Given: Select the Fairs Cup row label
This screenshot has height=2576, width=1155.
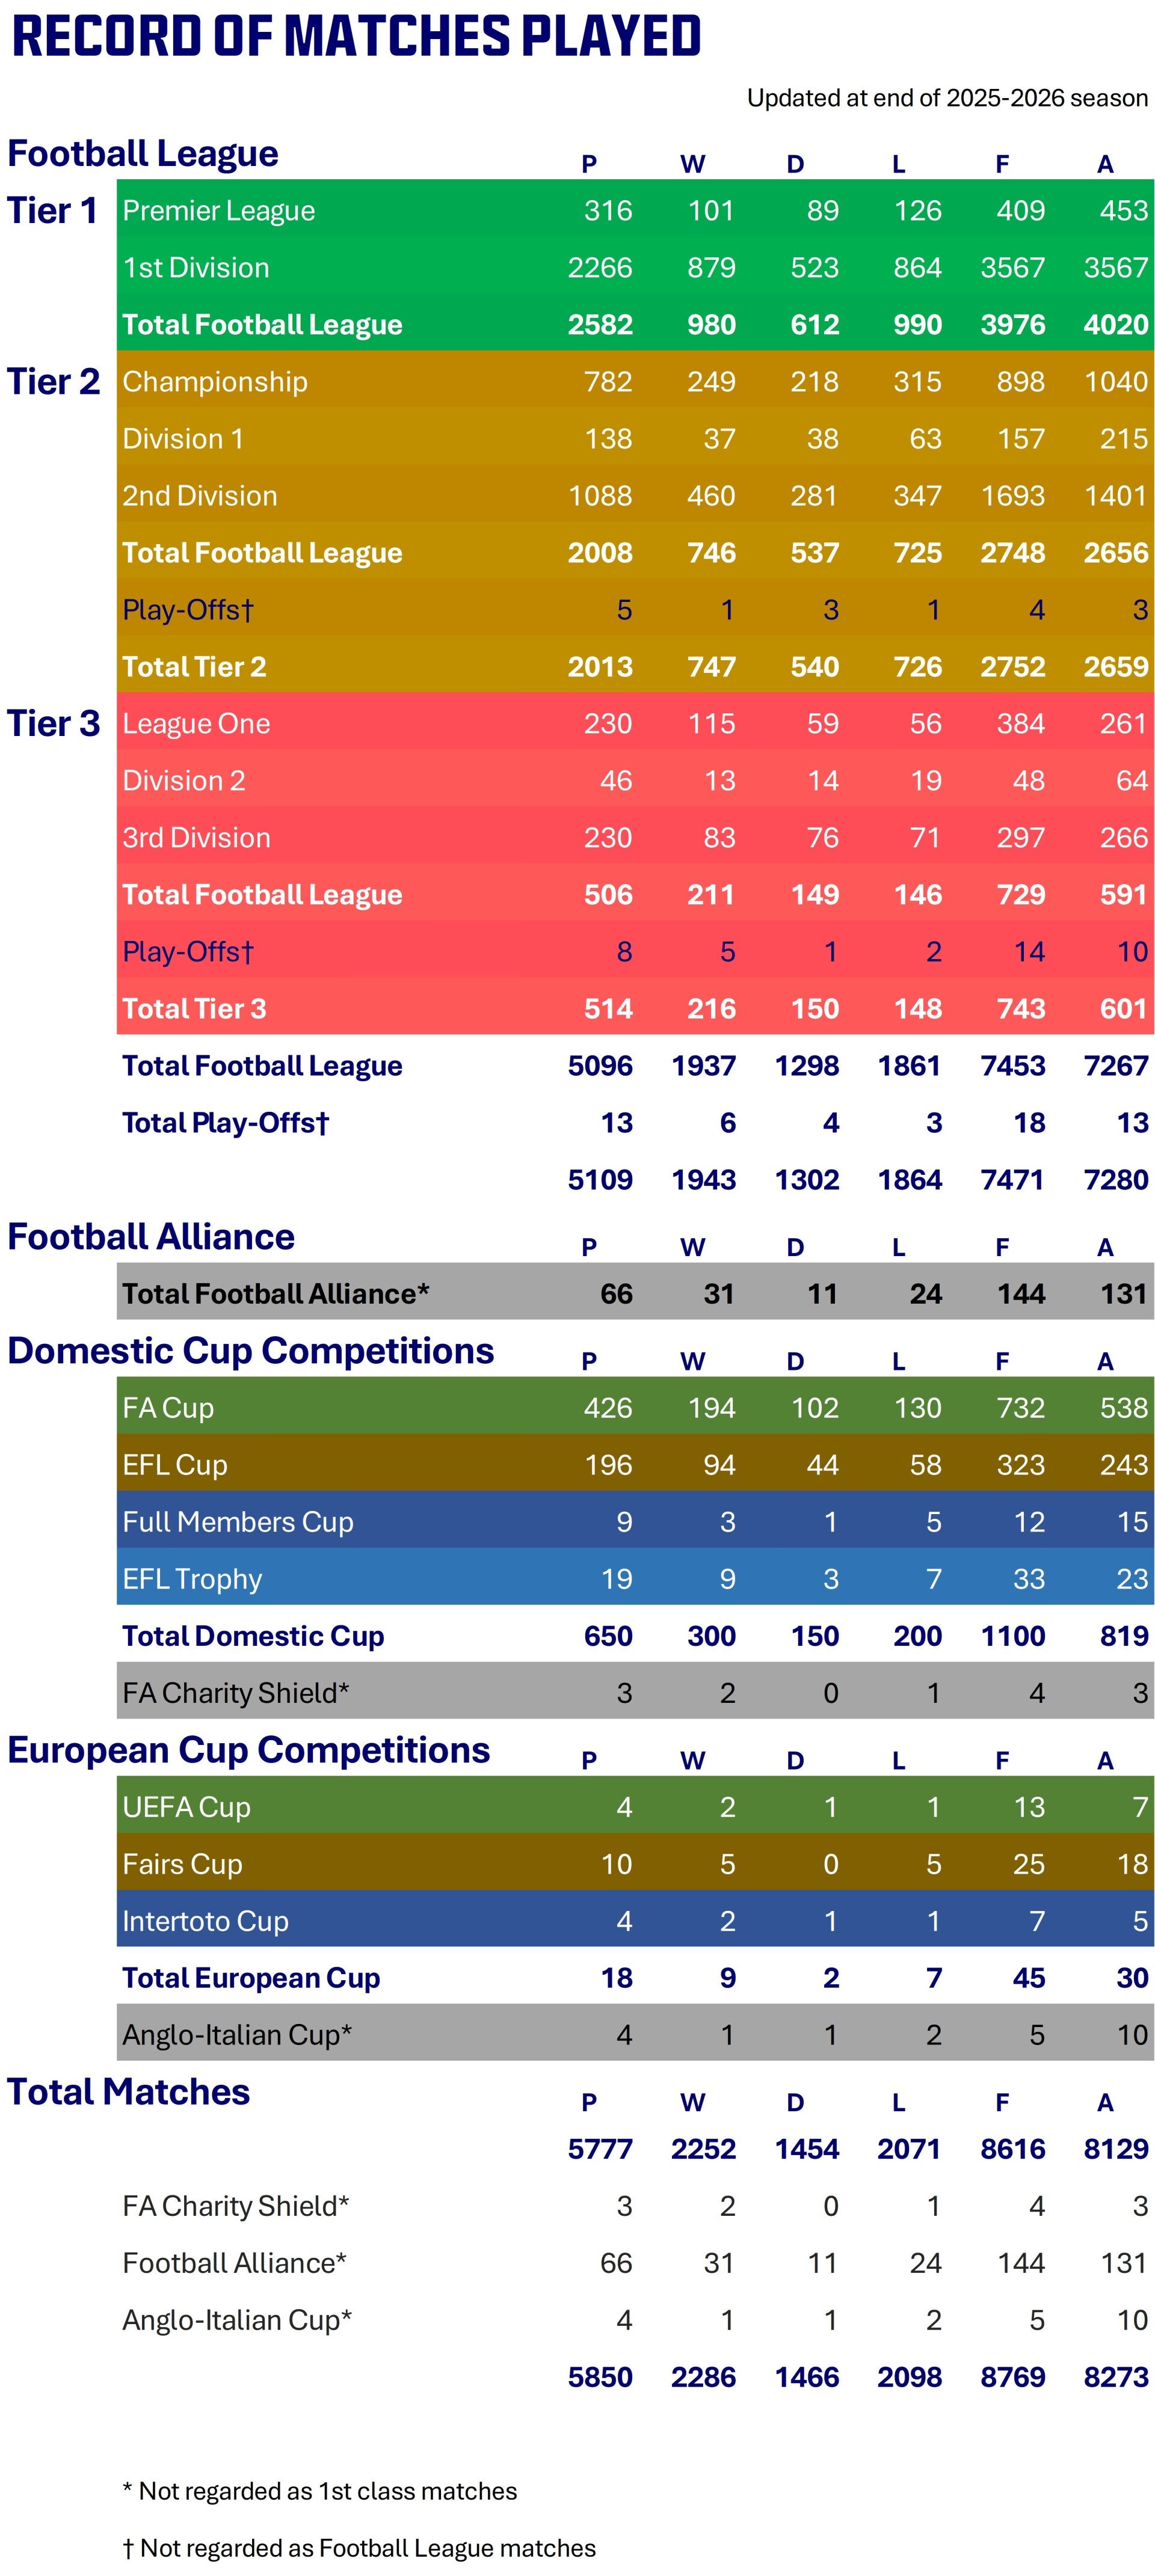Looking at the screenshot, I should click(x=182, y=1863).
